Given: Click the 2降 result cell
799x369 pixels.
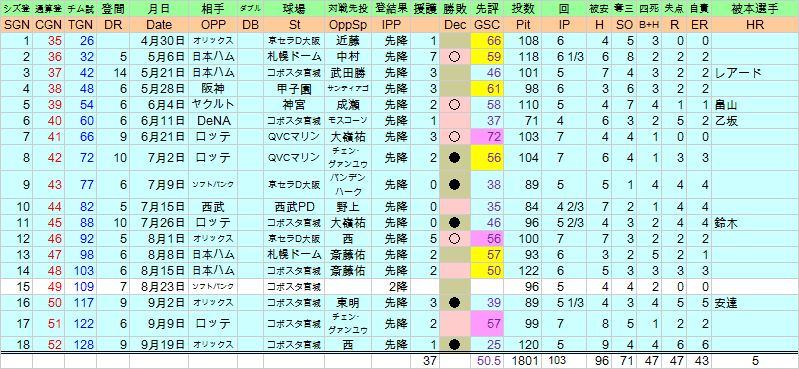Looking at the screenshot, I should pos(392,287).
